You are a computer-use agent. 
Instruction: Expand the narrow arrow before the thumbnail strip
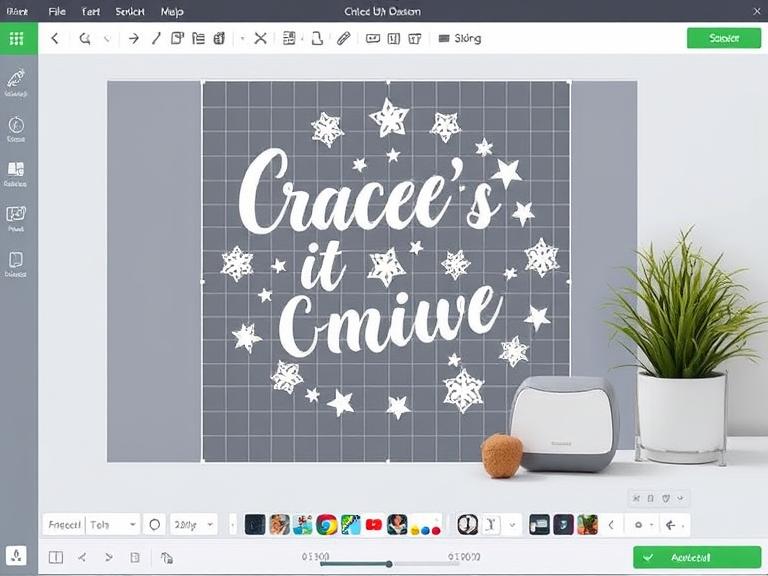233,525
